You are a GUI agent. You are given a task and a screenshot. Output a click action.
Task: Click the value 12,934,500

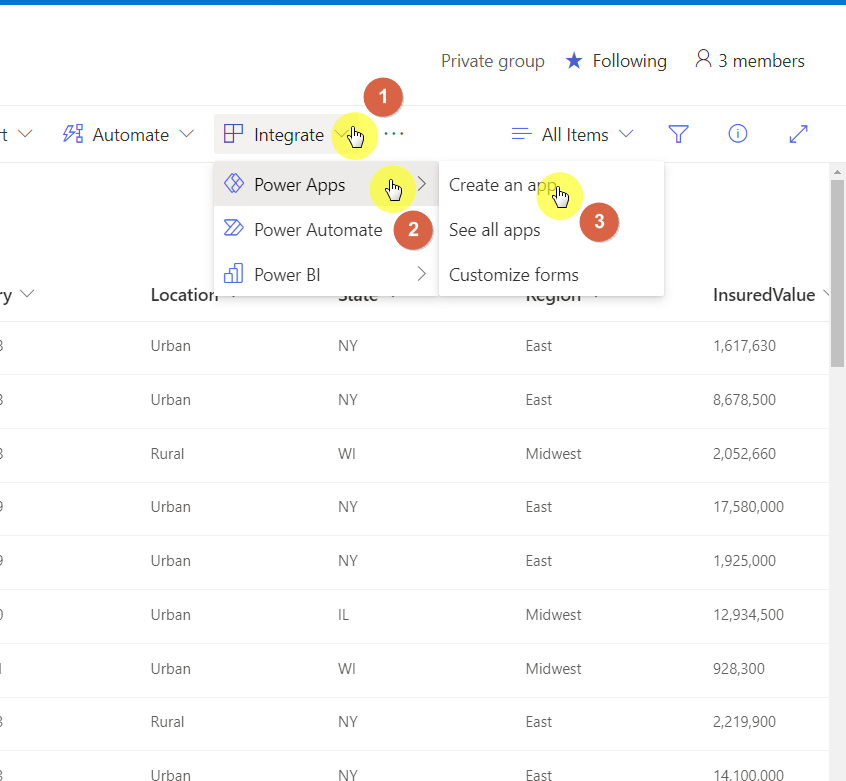(748, 614)
